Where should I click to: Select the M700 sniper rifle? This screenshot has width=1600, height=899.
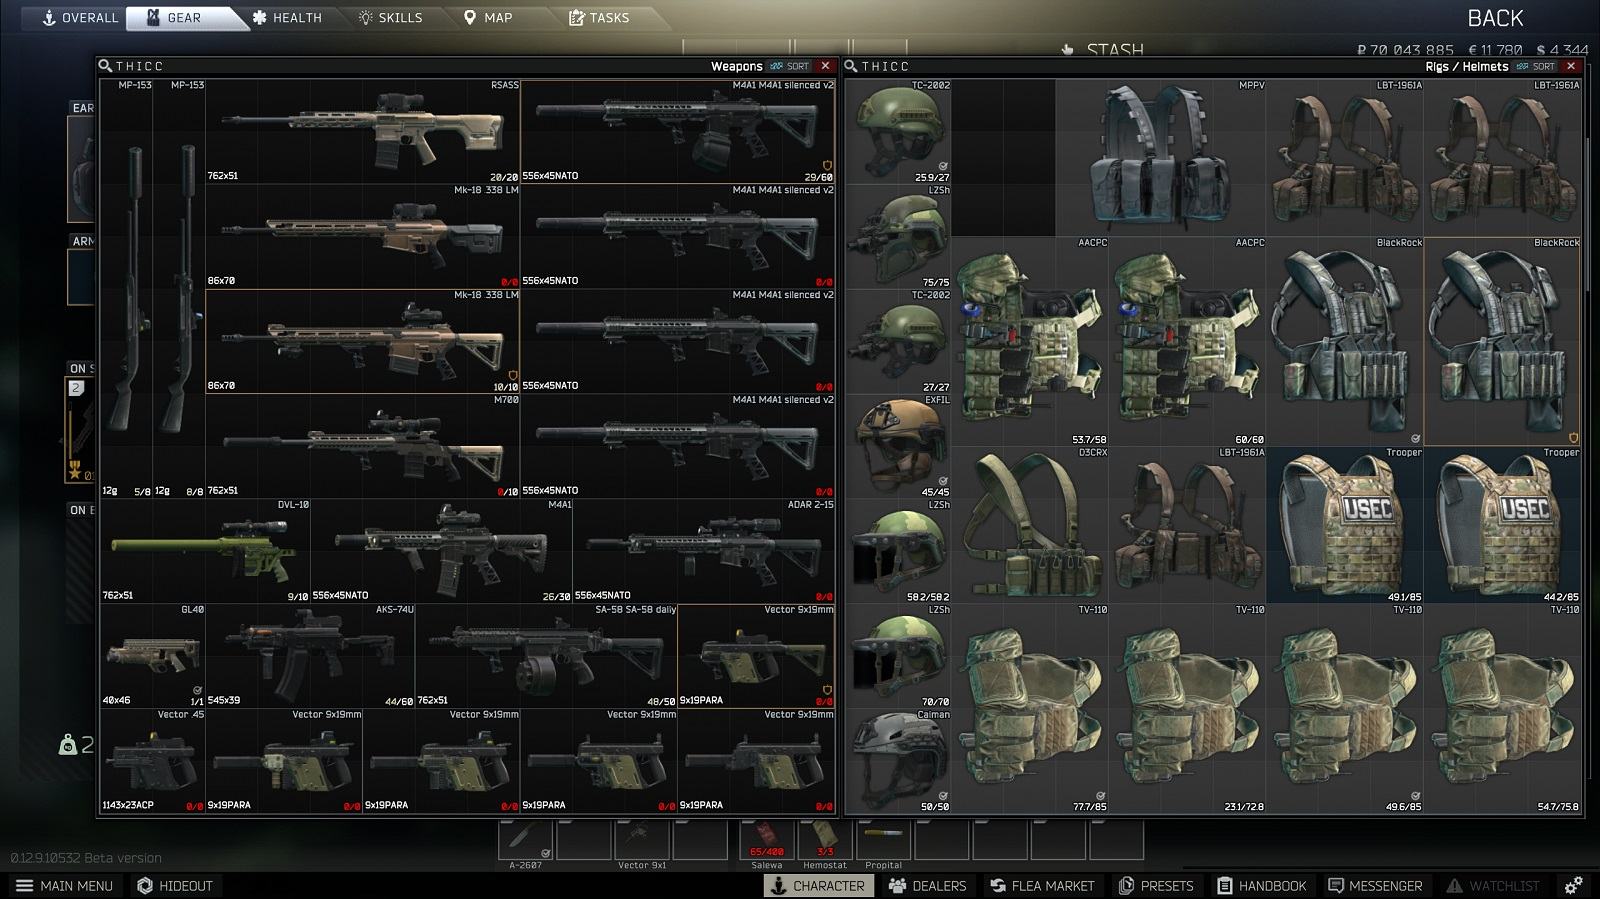coord(363,447)
